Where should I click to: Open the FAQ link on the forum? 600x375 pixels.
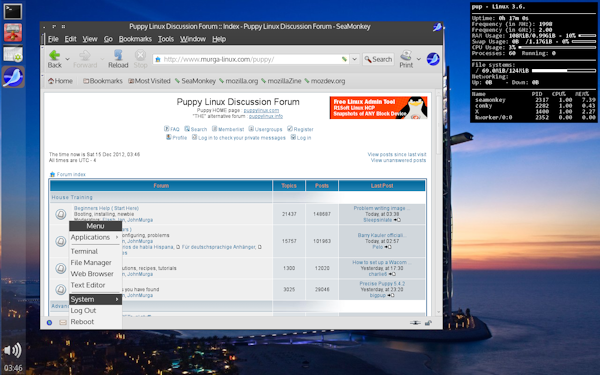(x=172, y=129)
